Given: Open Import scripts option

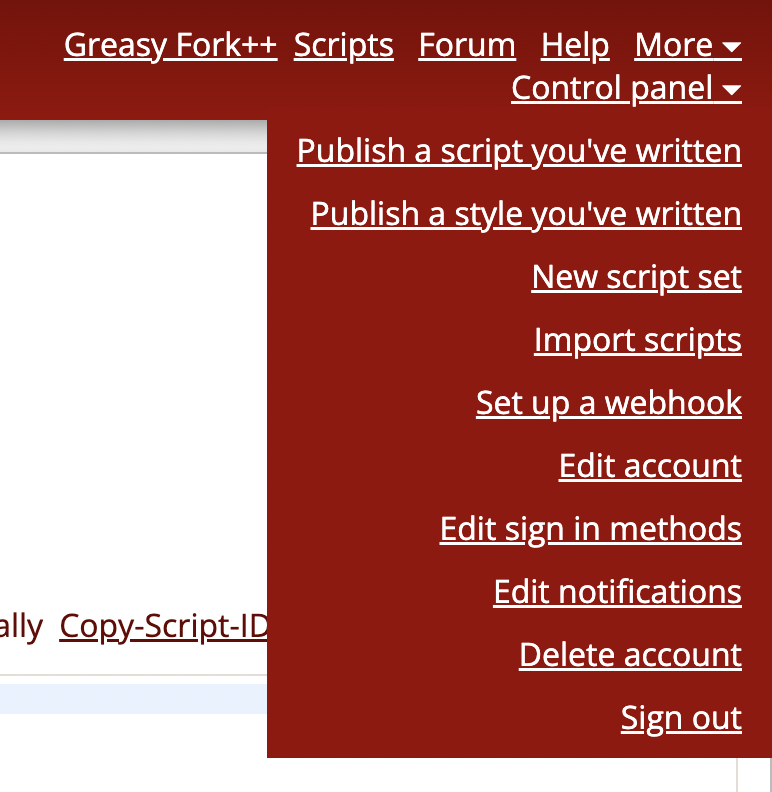Looking at the screenshot, I should pyautogui.click(x=637, y=340).
